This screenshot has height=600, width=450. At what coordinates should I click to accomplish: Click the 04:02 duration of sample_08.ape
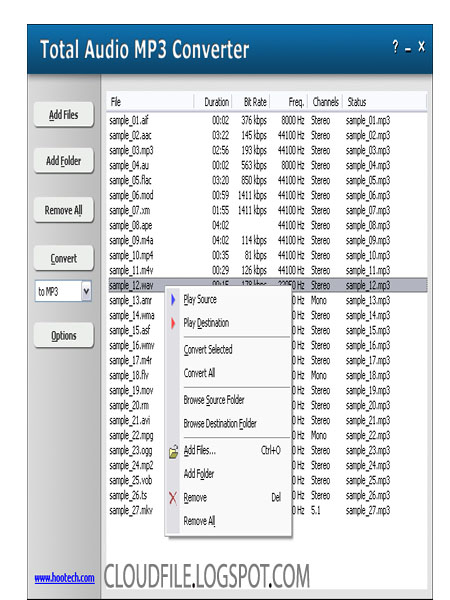[221, 225]
